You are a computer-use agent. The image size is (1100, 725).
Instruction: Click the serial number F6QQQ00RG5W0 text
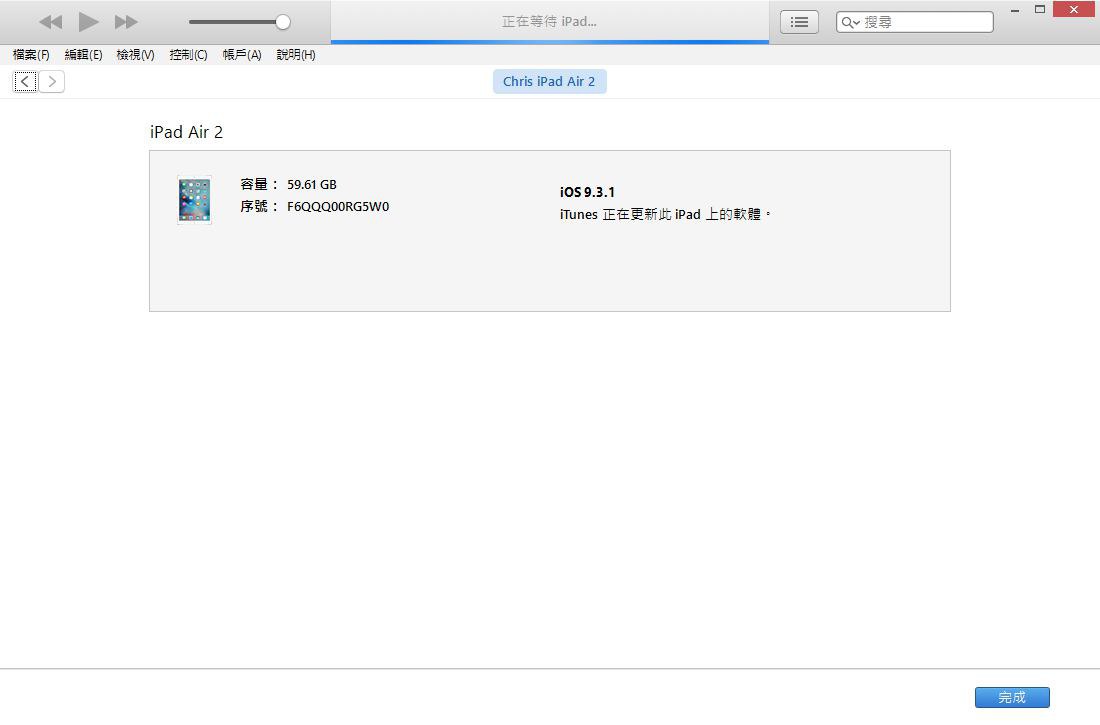pyautogui.click(x=338, y=207)
